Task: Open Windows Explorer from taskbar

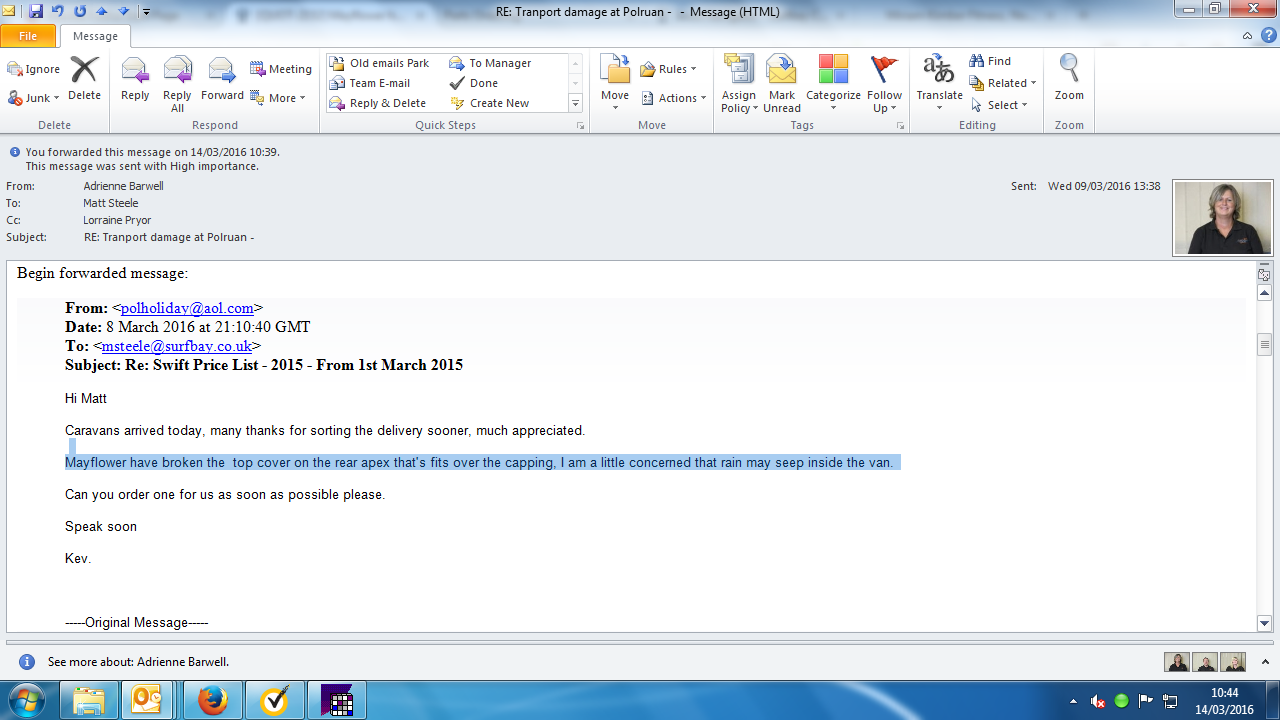Action: [x=89, y=700]
